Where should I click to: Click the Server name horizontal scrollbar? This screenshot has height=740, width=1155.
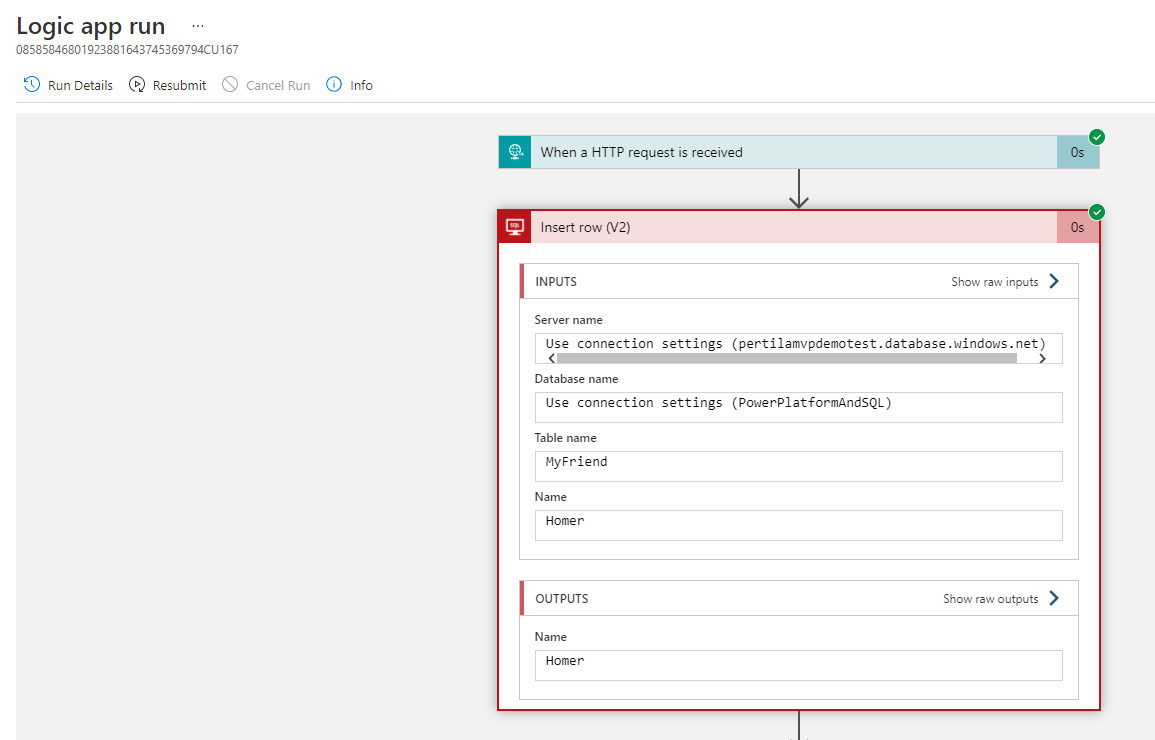pyautogui.click(x=786, y=358)
